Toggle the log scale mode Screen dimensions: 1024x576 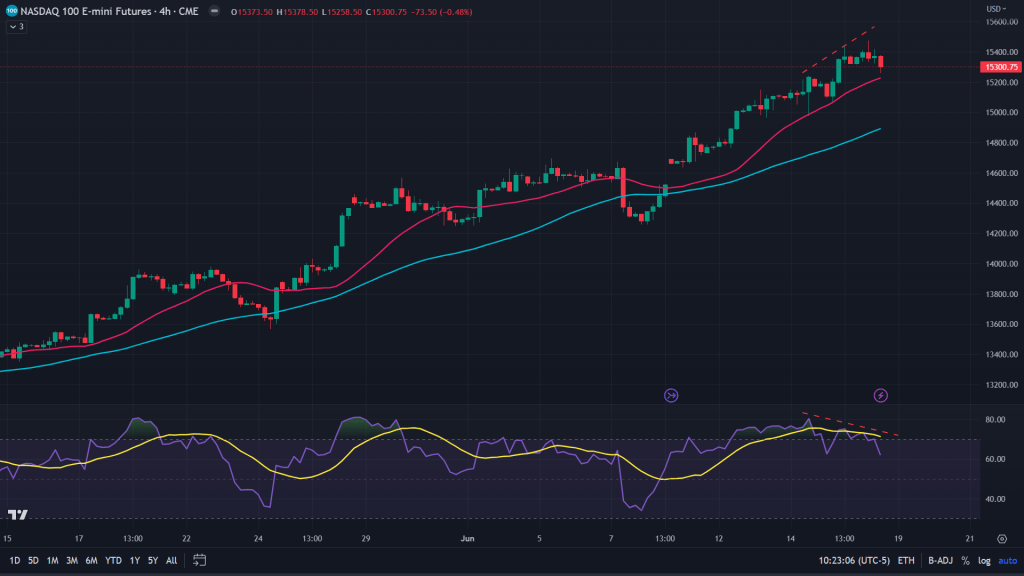click(x=983, y=560)
